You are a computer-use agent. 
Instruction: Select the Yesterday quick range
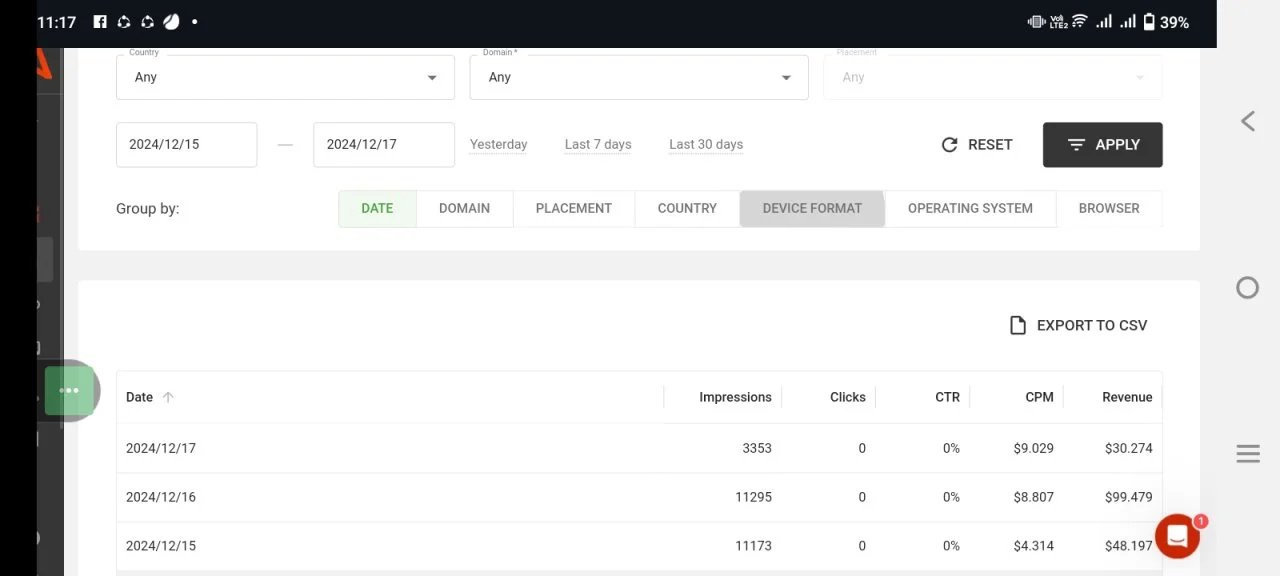[498, 144]
